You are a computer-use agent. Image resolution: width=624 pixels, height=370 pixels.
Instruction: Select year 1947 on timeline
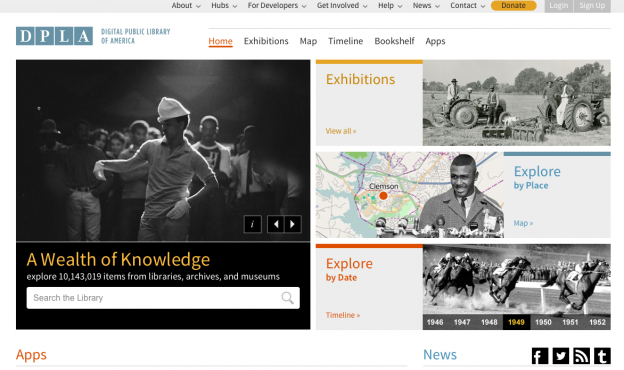pyautogui.click(x=462, y=322)
